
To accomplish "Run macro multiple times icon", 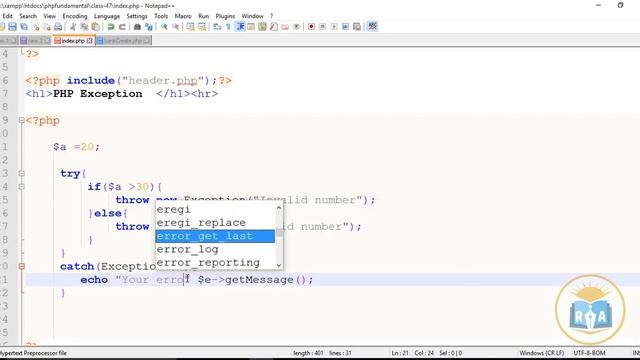I will 345,27.
